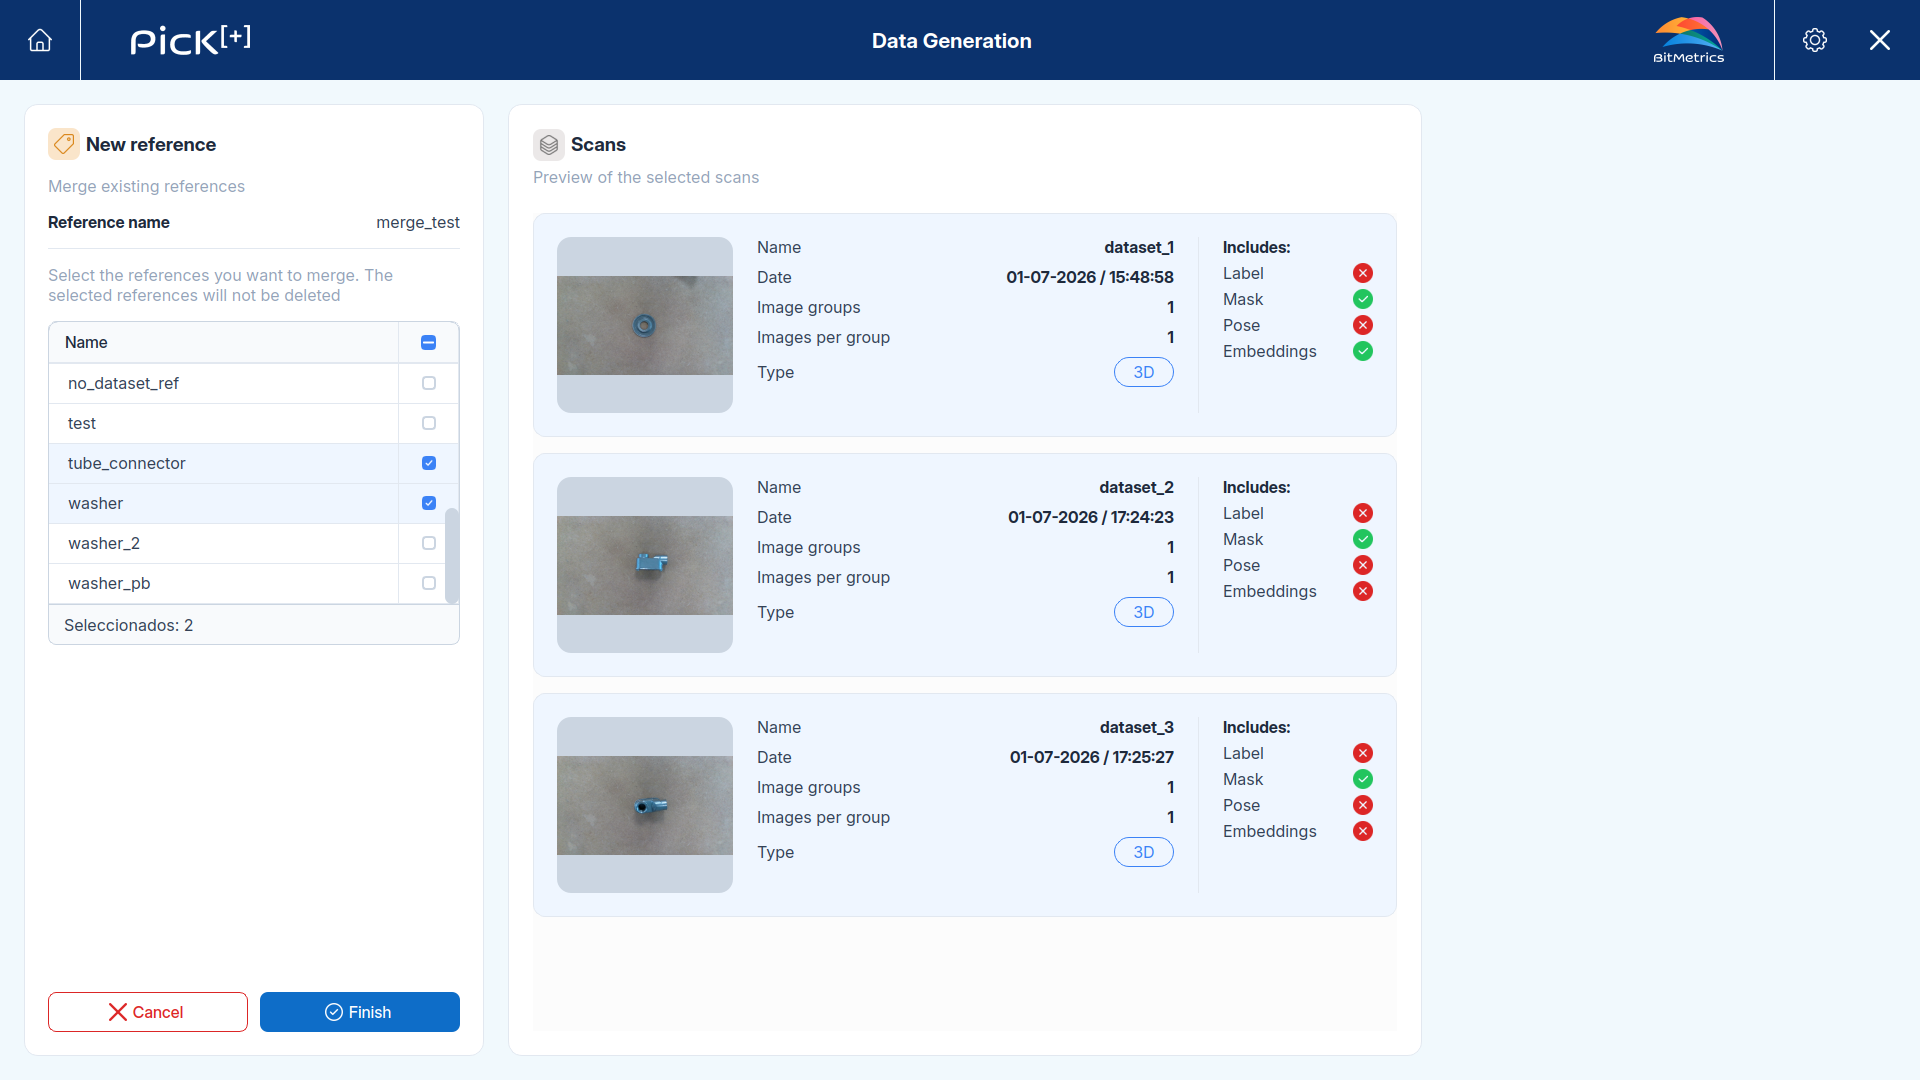The image size is (1920, 1080).
Task: Click the Seleccionados: 2 footer text
Action: [x=129, y=625]
